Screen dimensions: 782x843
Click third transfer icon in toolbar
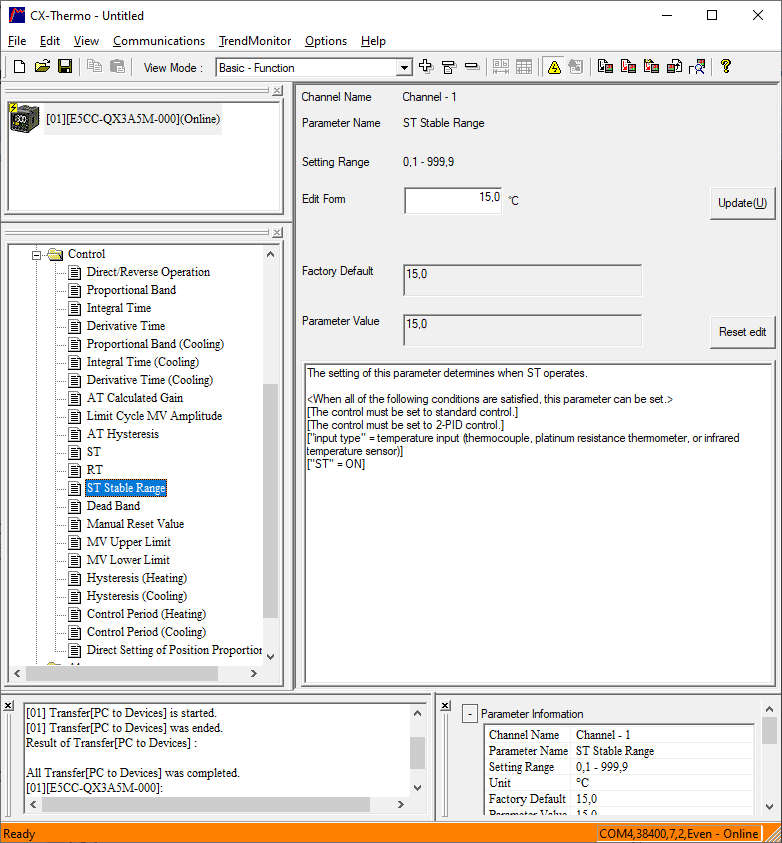pos(651,67)
